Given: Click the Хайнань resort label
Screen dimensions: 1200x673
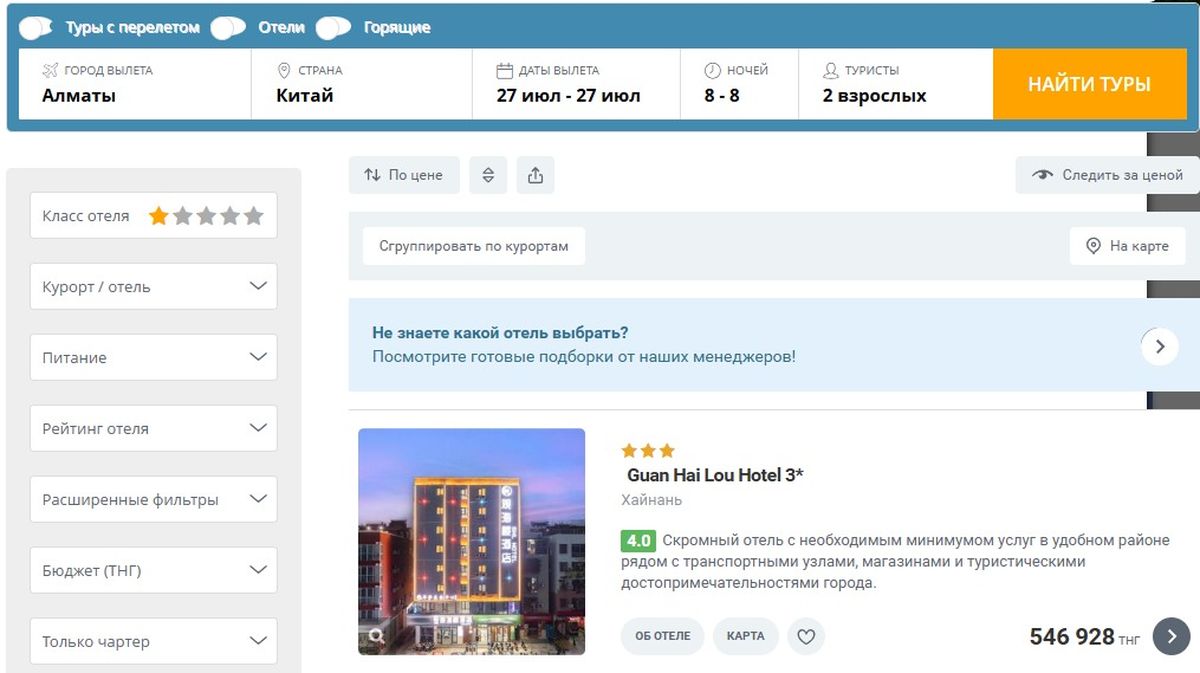Looking at the screenshot, I should (x=651, y=500).
